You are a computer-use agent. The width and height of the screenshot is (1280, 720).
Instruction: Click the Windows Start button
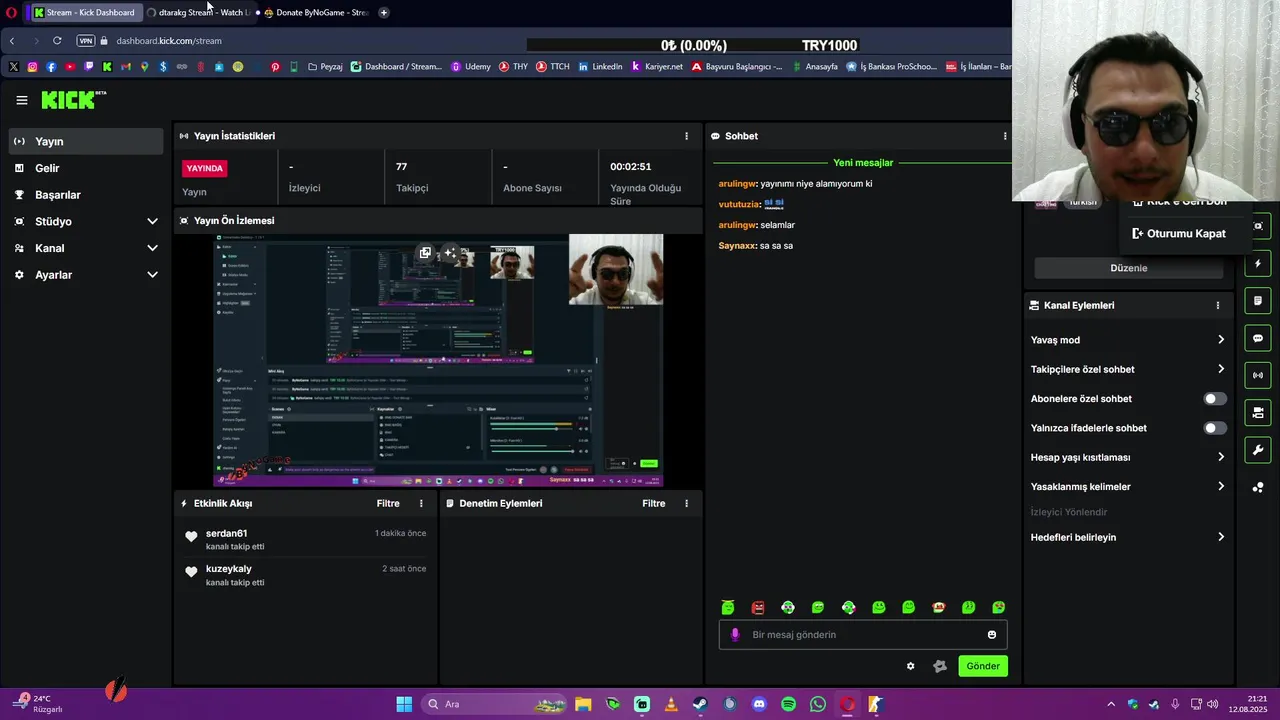tap(404, 704)
